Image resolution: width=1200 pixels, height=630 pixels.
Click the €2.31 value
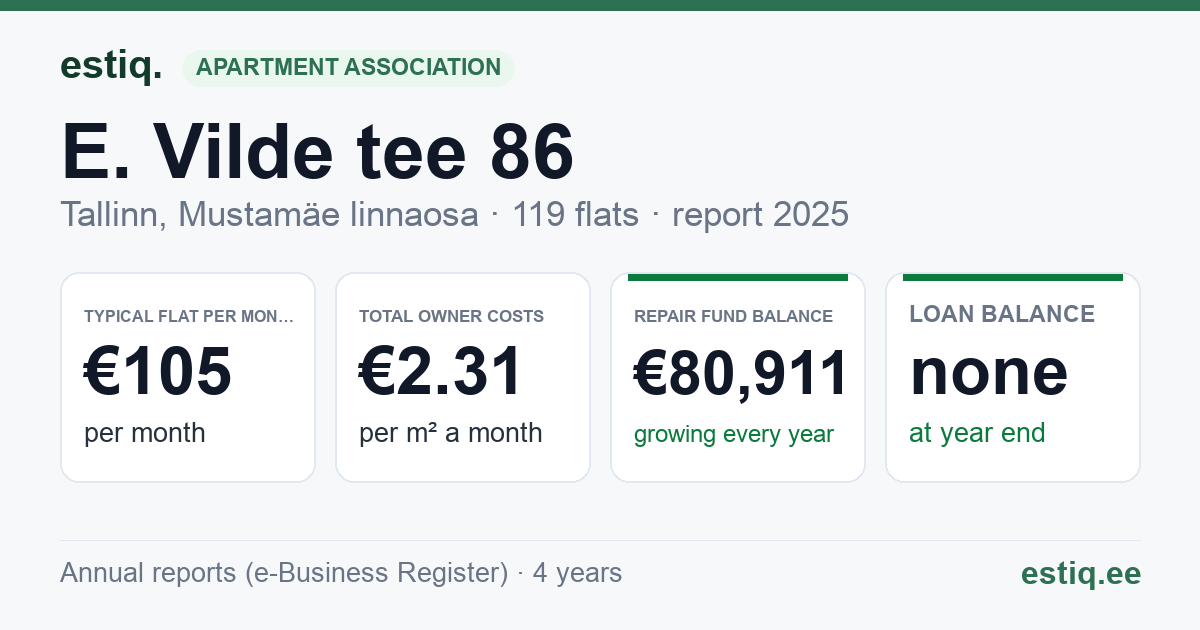coord(441,371)
